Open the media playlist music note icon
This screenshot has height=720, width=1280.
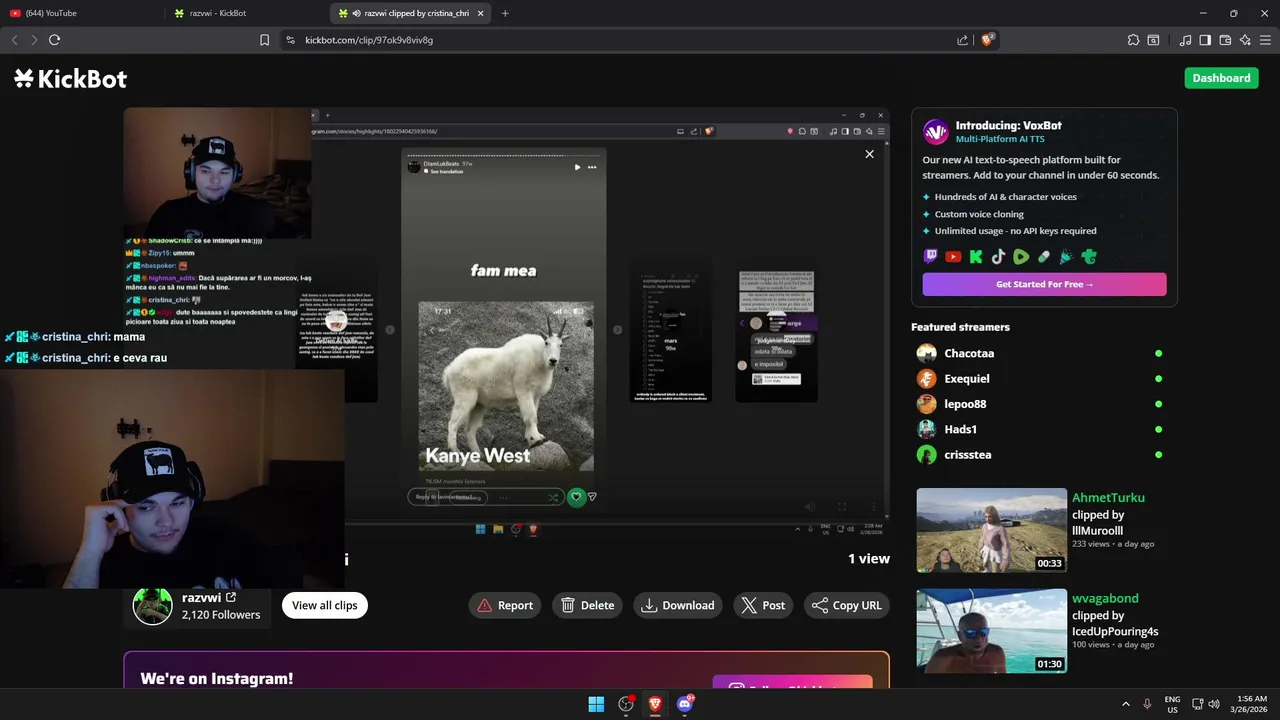[x=1185, y=40]
